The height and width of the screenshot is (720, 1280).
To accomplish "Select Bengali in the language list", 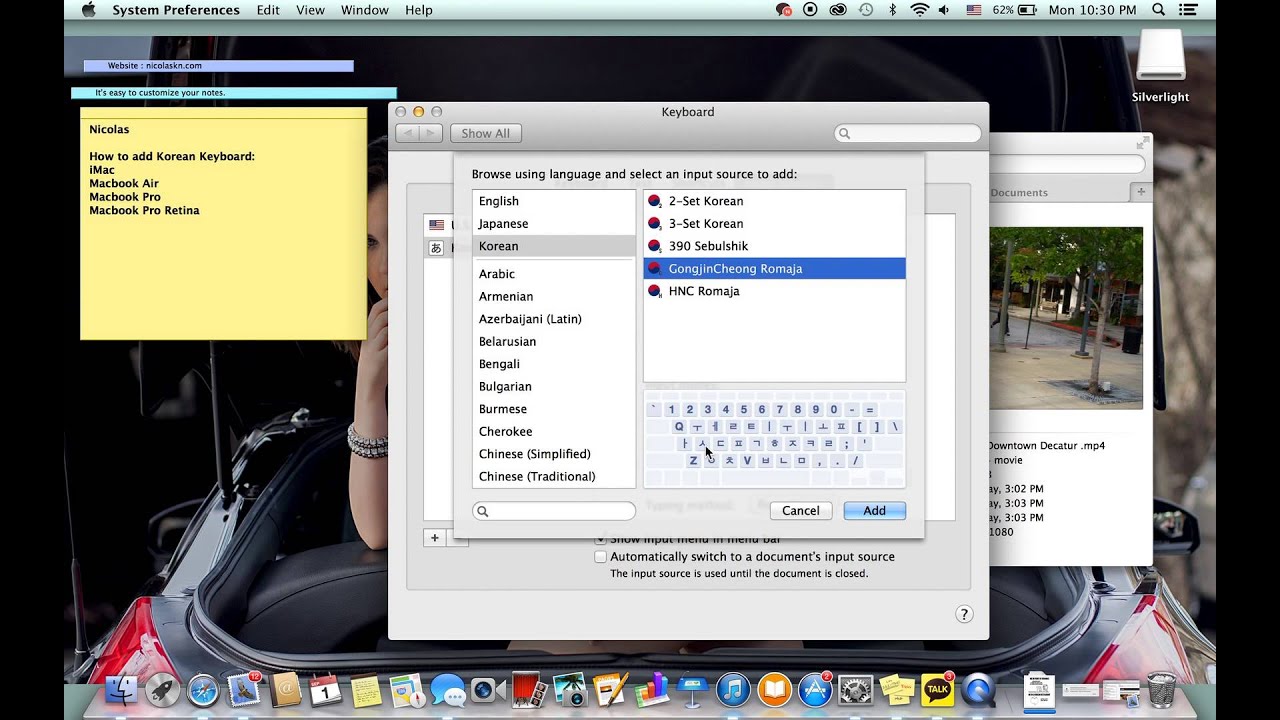I will [x=554, y=364].
